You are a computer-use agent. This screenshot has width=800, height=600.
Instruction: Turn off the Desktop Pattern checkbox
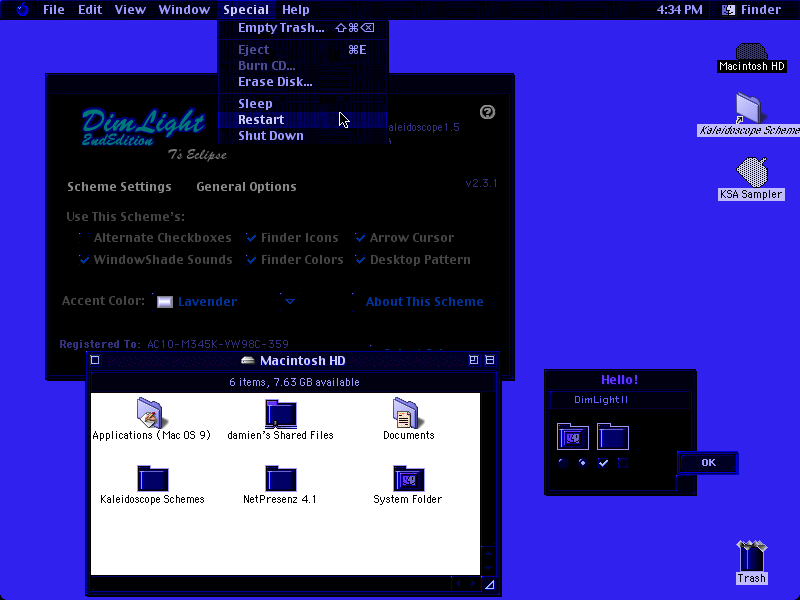click(360, 260)
